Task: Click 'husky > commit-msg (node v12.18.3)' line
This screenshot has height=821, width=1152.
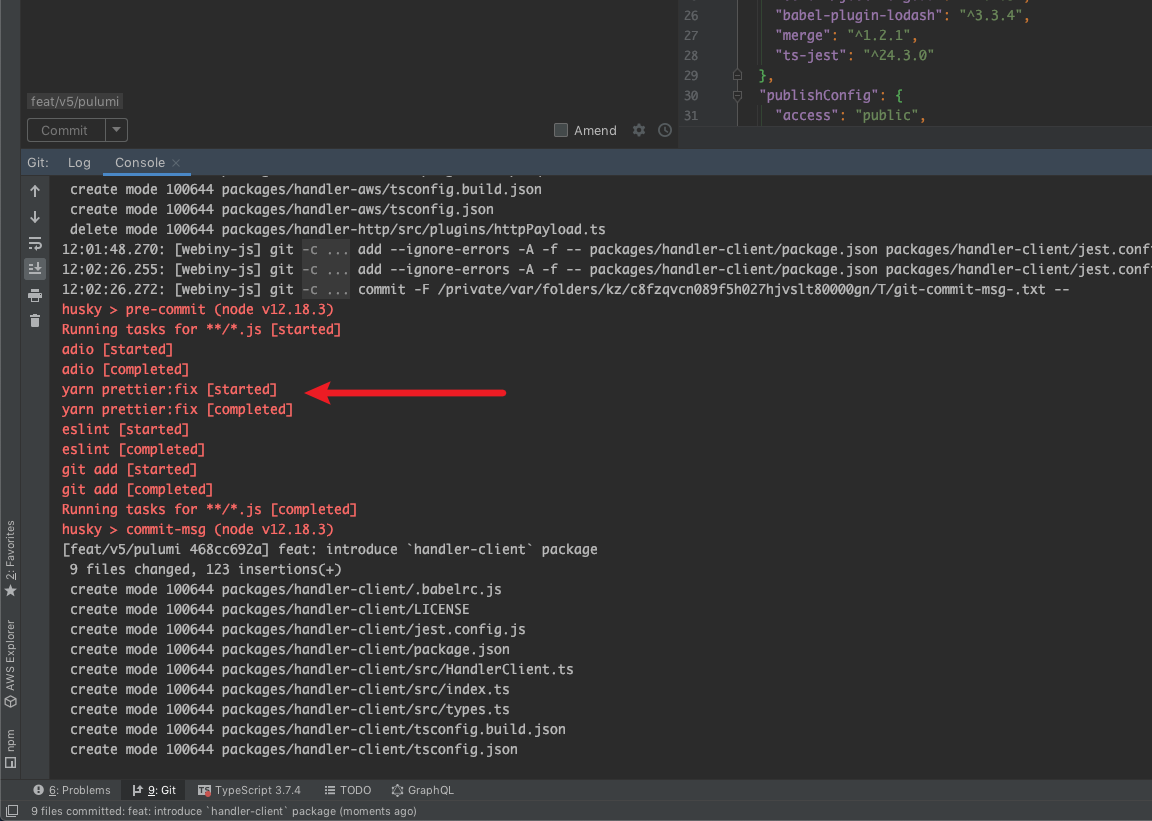Action: [x=198, y=529]
